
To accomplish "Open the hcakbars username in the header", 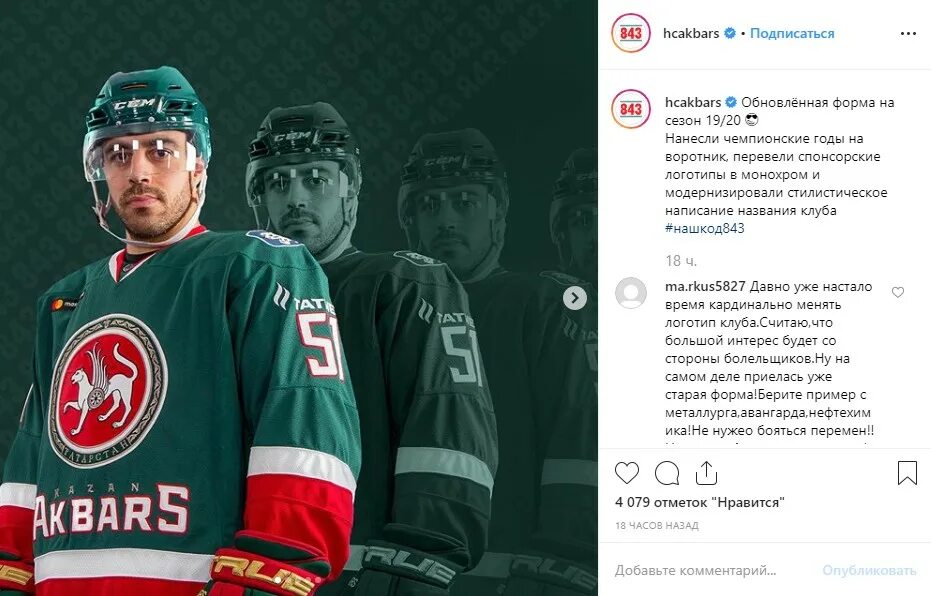I will (691, 33).
